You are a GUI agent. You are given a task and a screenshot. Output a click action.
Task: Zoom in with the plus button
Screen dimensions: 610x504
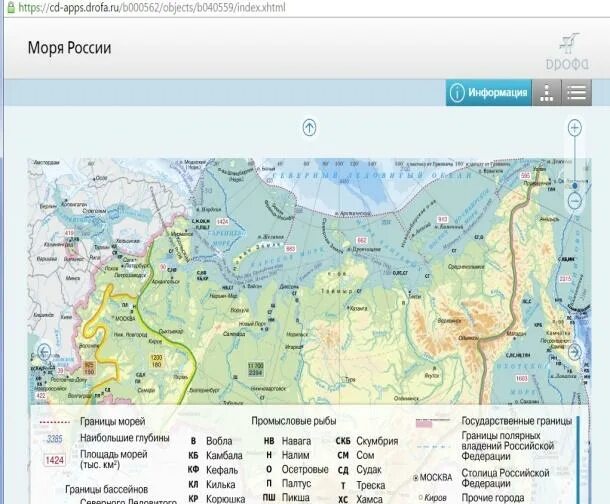click(575, 128)
